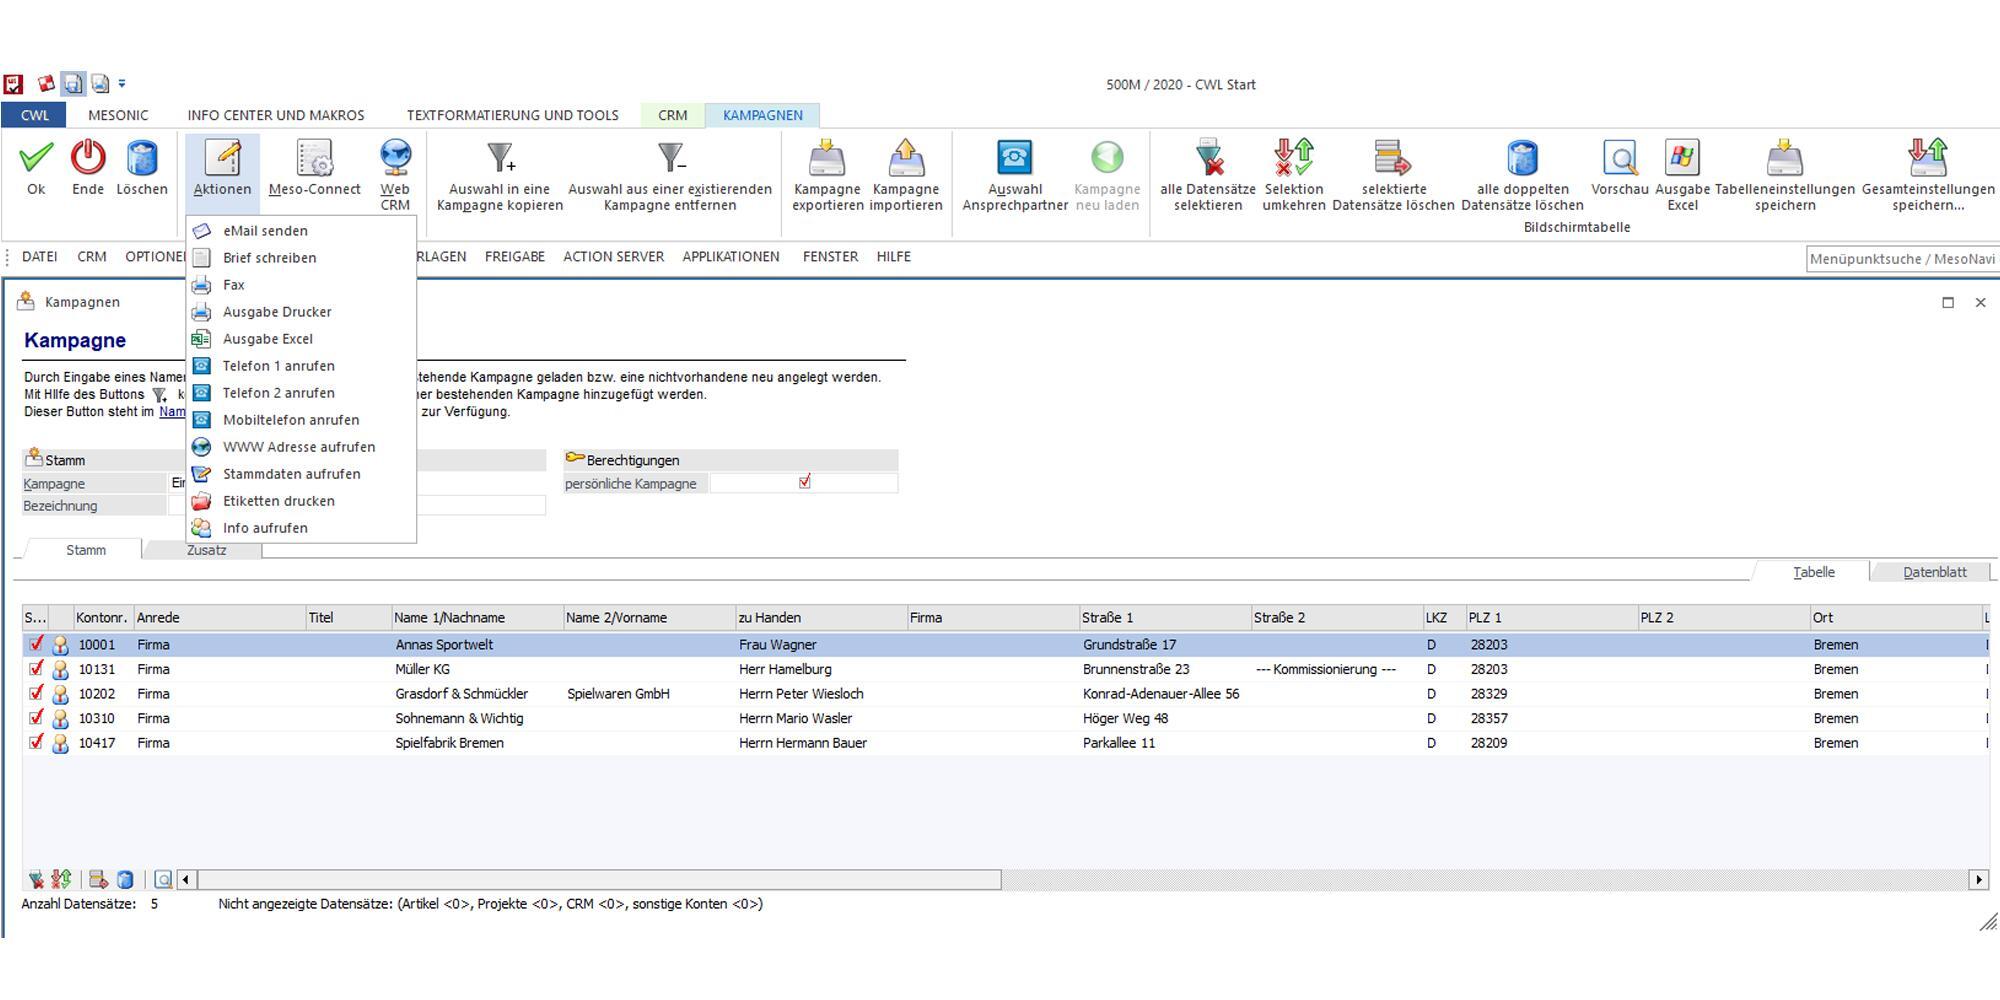Toggle selection checkbox for row 10131
Screen dimensions: 2000x1000
[36, 669]
